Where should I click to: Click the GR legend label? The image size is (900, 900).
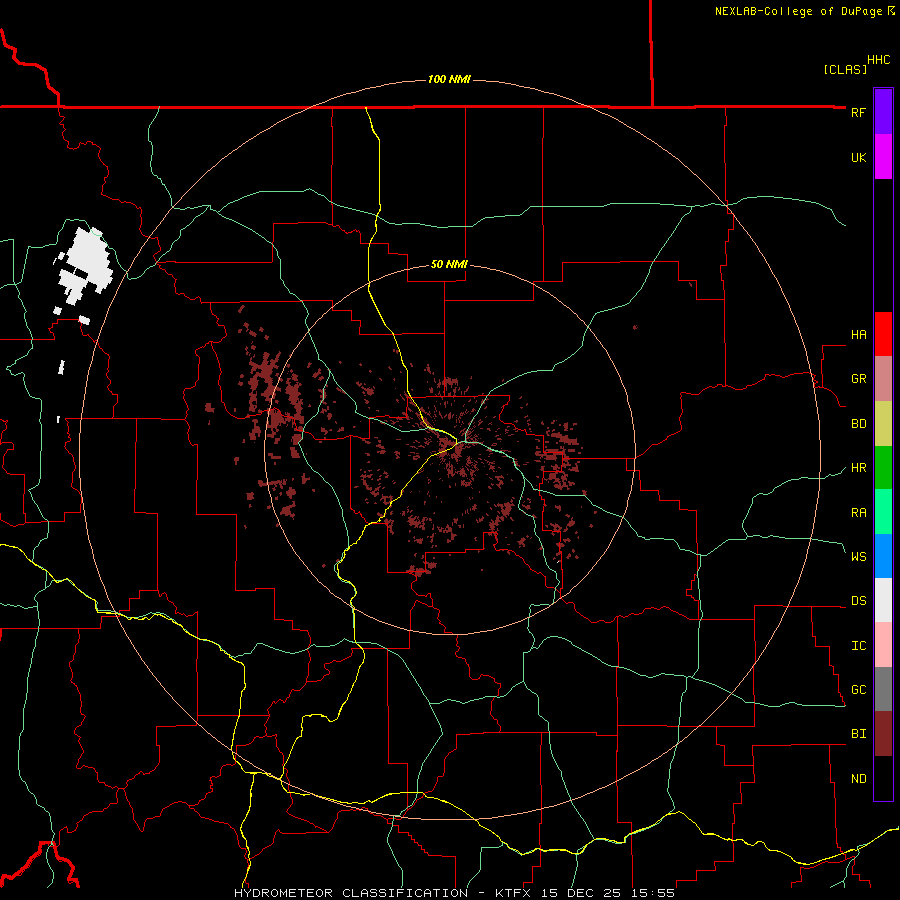858,379
